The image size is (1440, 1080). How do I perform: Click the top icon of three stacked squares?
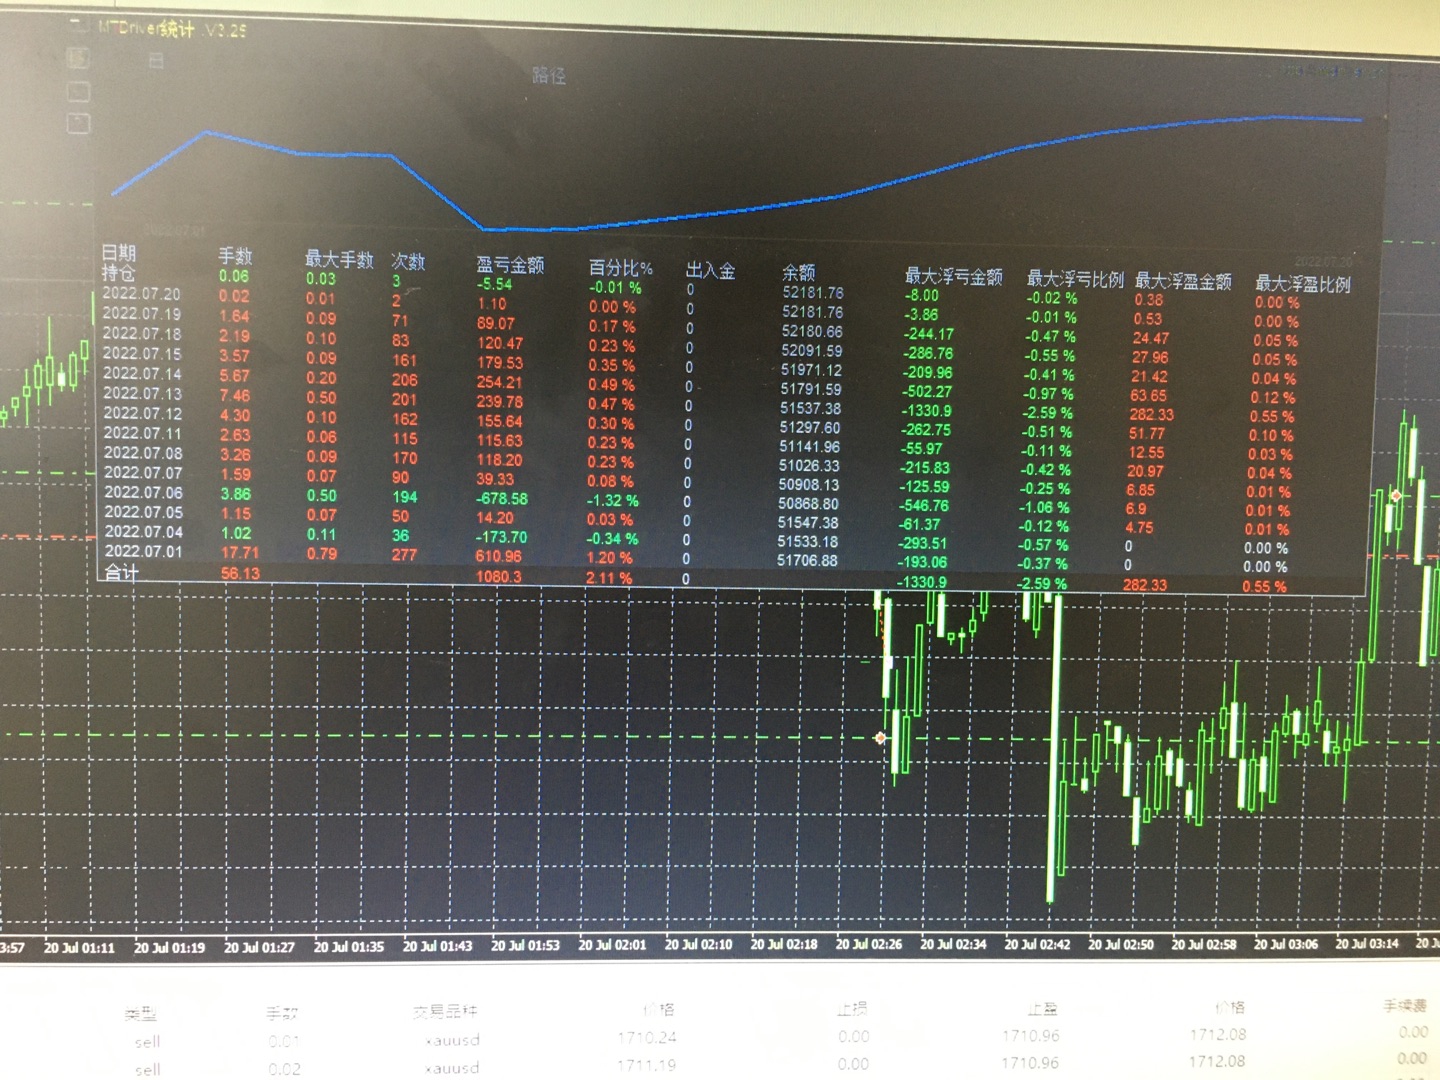[x=78, y=58]
